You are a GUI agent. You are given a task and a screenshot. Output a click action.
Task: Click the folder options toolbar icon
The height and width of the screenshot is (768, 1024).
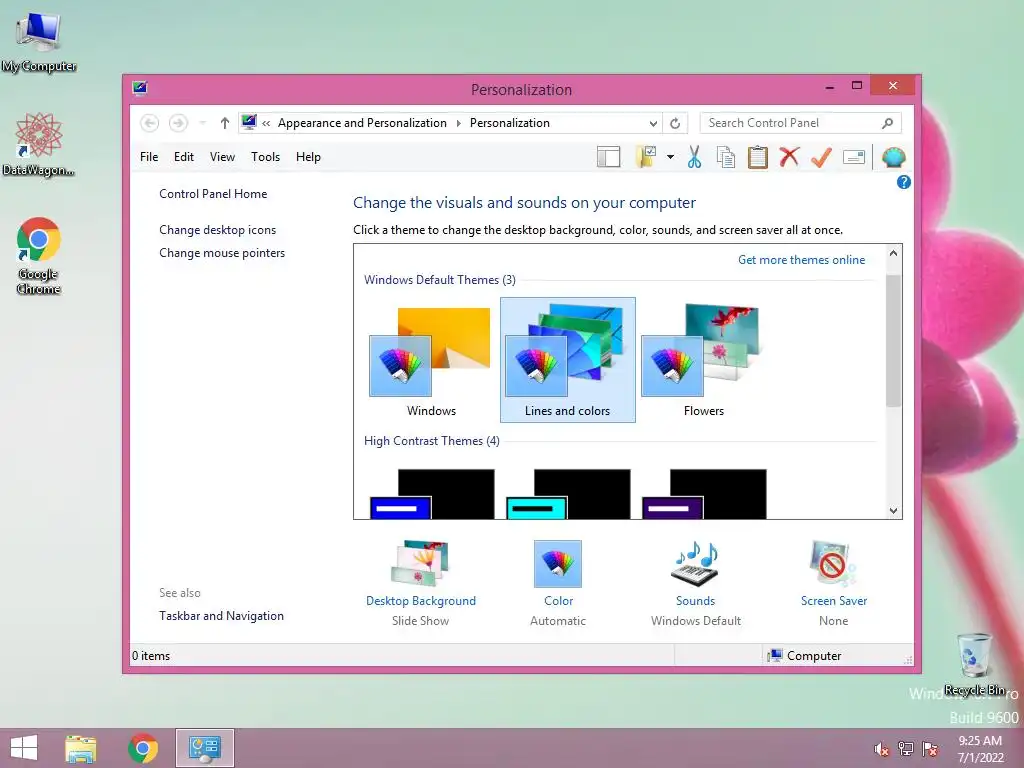click(645, 157)
